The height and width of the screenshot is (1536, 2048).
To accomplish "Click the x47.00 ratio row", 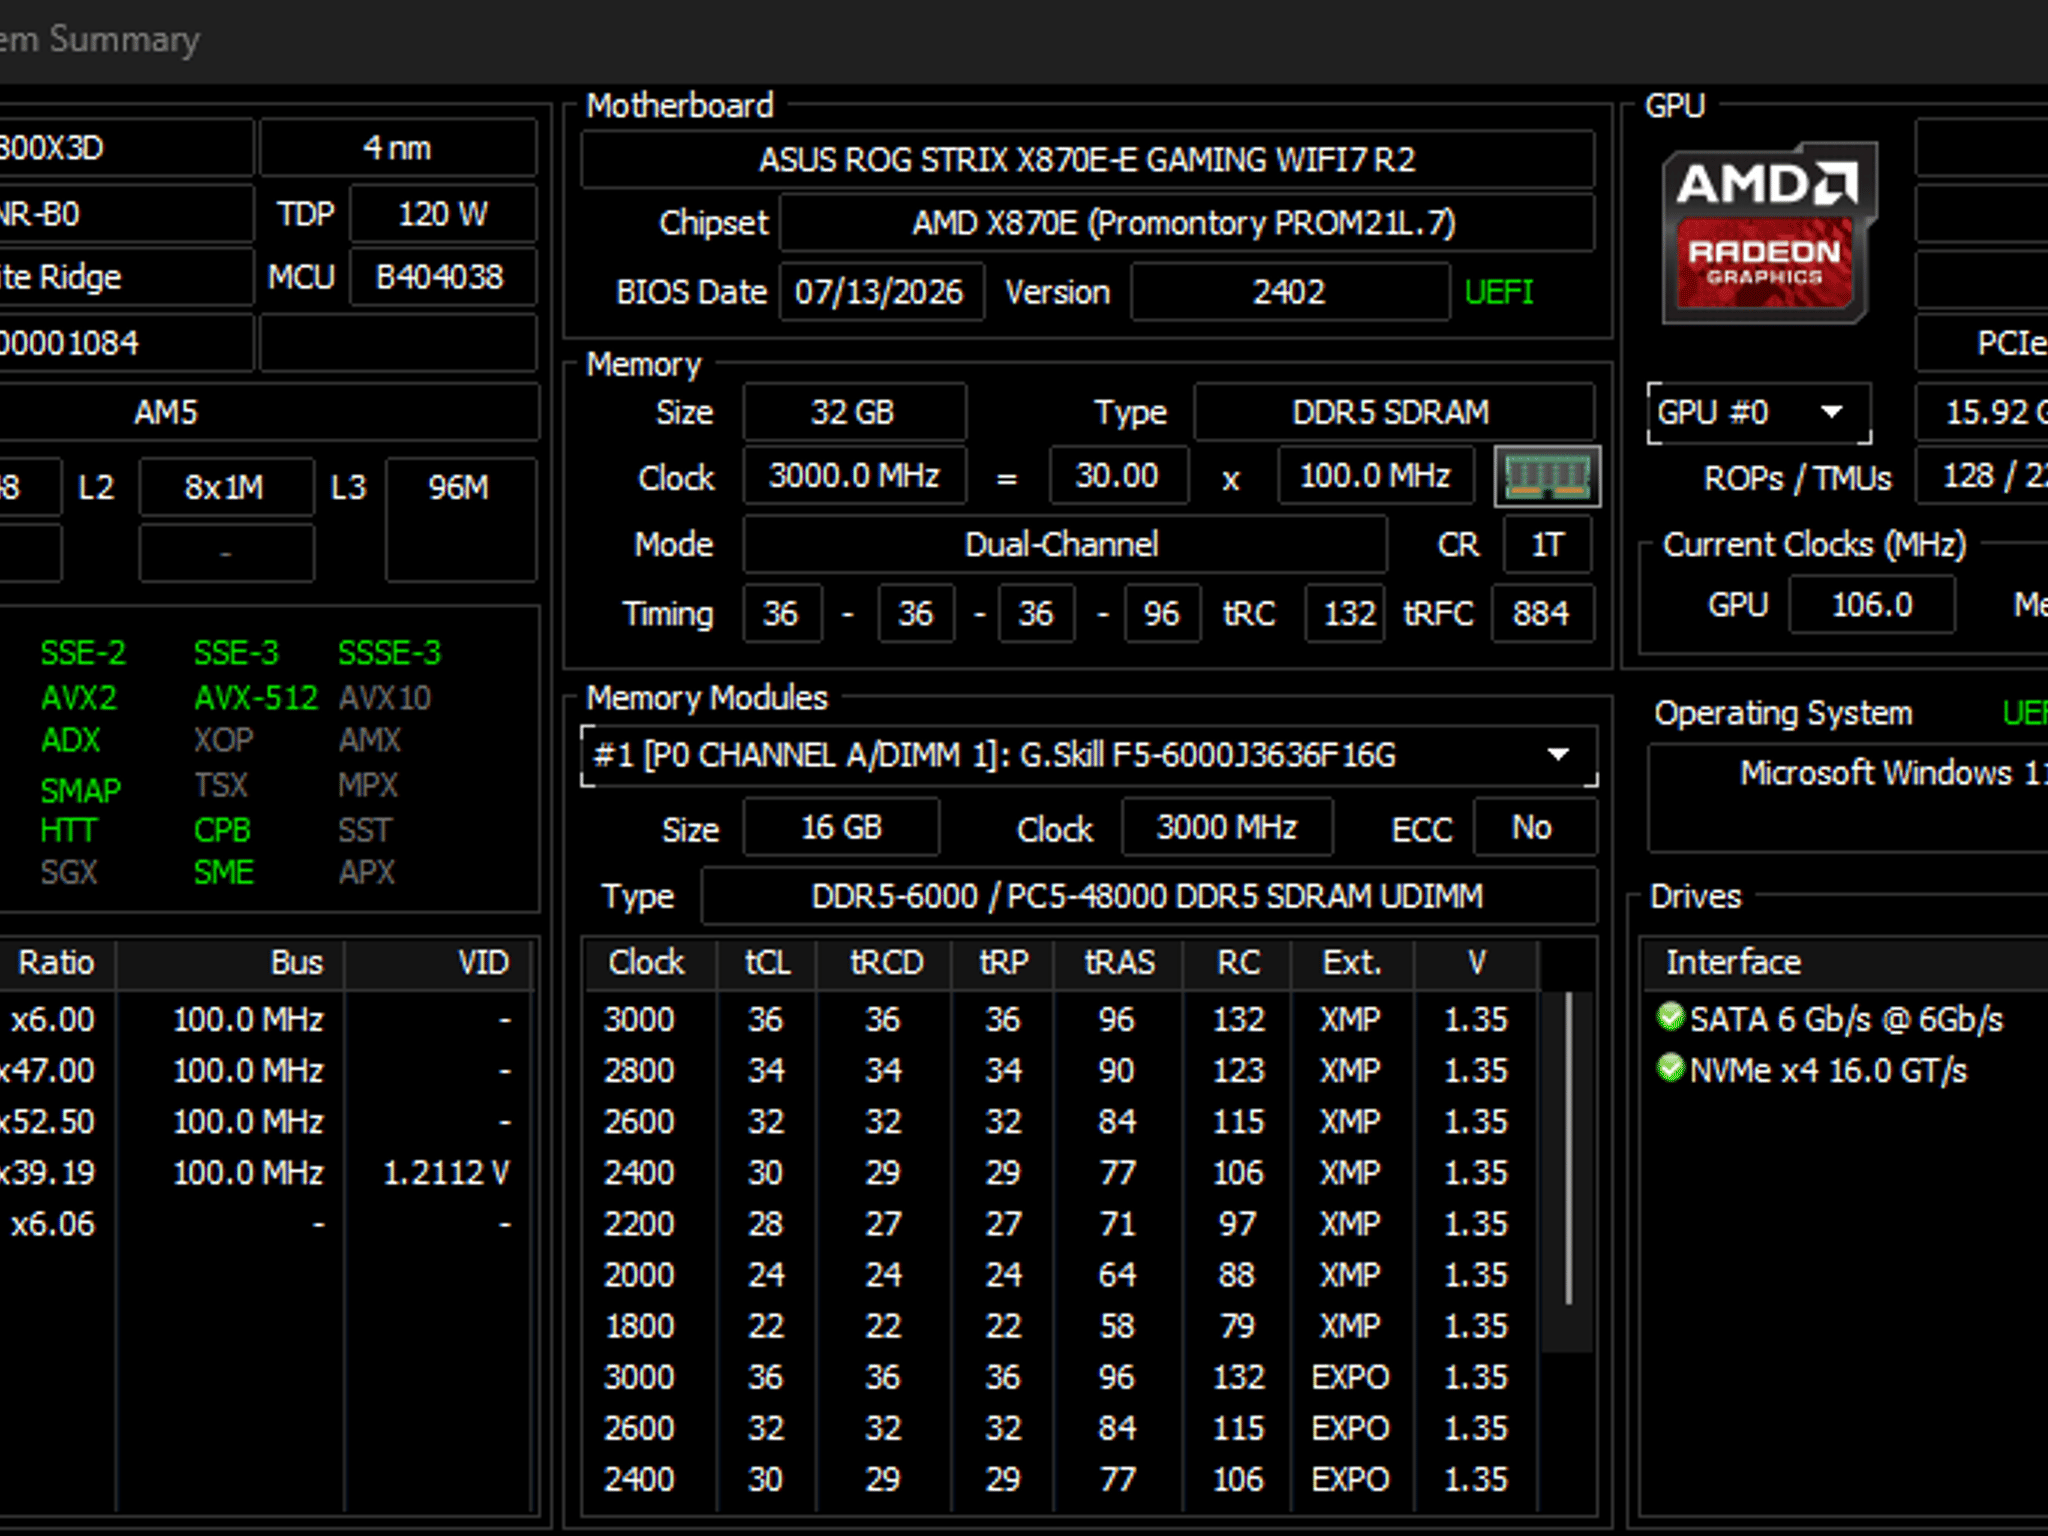I will (266, 1069).
